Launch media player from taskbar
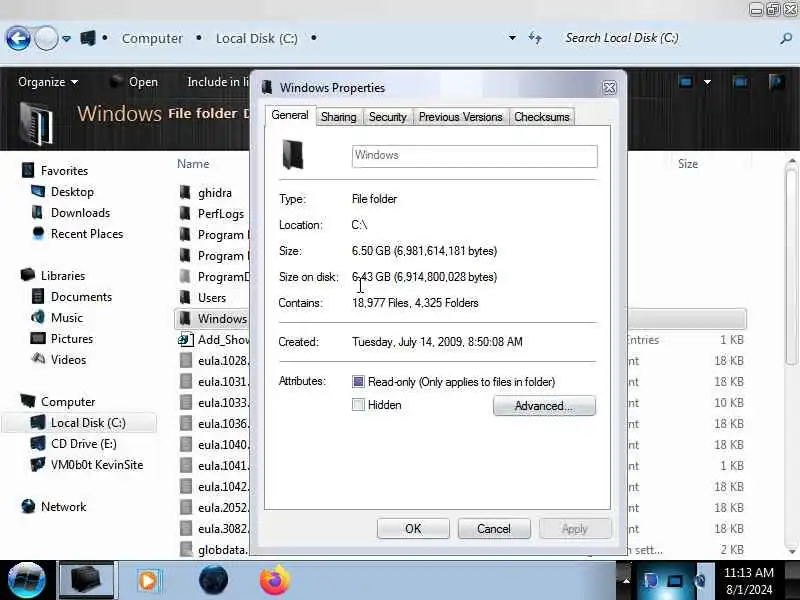The height and width of the screenshot is (600, 800). click(148, 580)
